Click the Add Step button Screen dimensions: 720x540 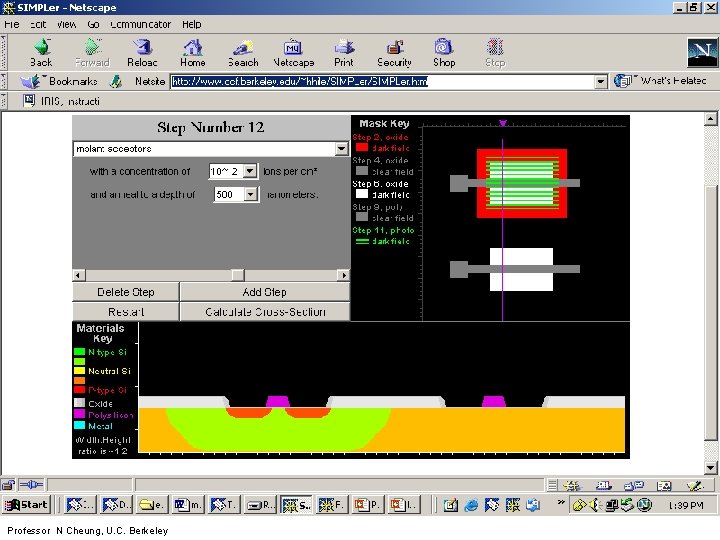tap(265, 292)
